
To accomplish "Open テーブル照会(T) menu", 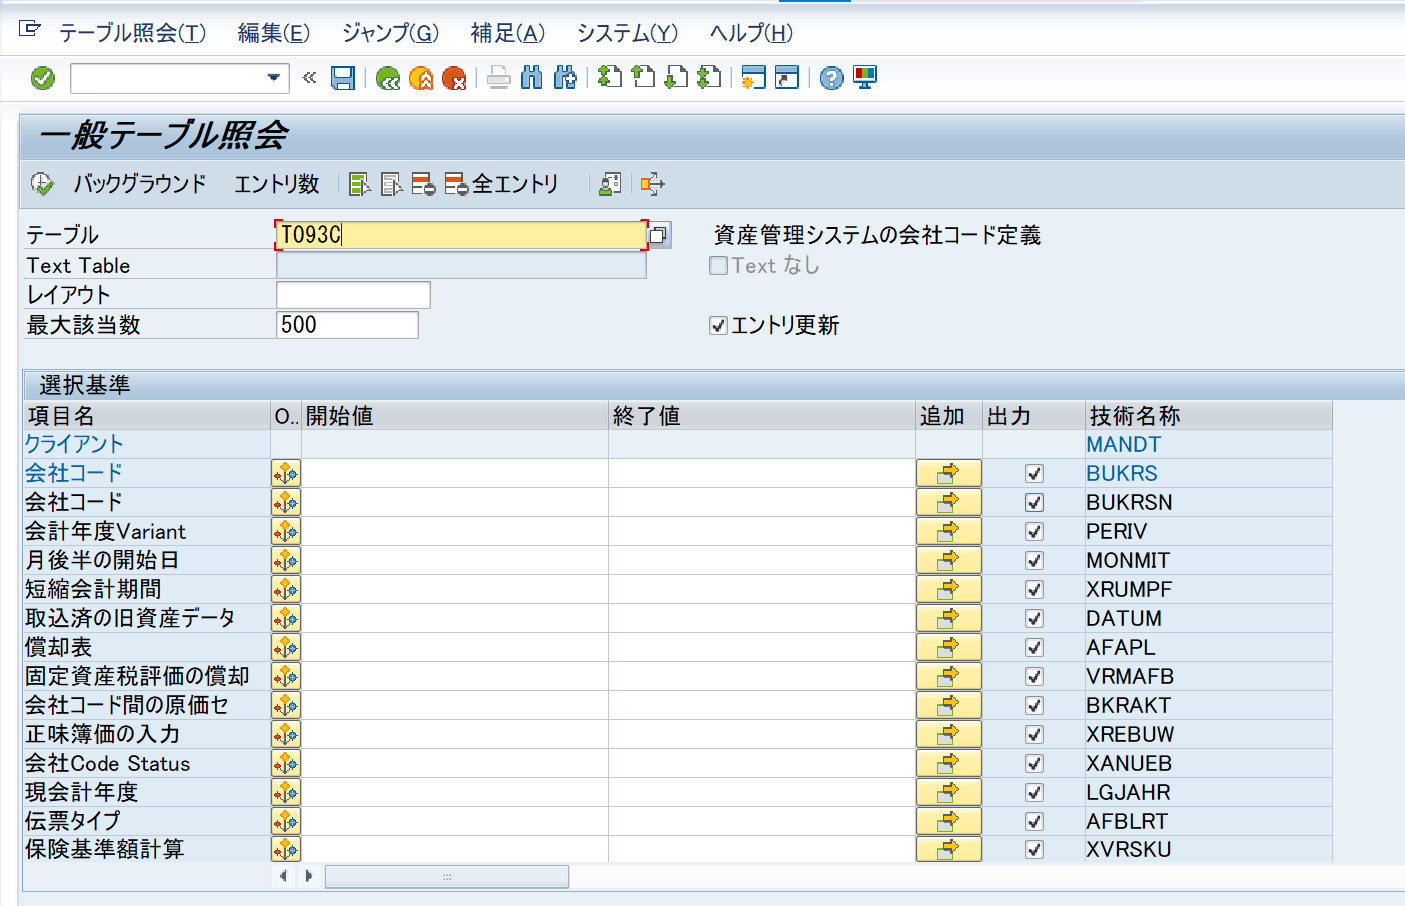I will (132, 33).
